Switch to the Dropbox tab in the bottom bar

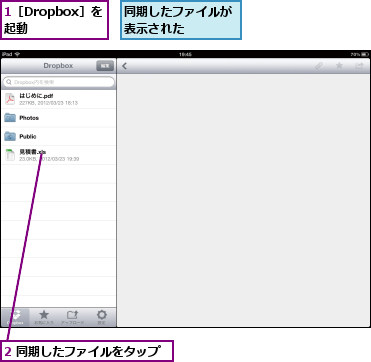(x=15, y=317)
